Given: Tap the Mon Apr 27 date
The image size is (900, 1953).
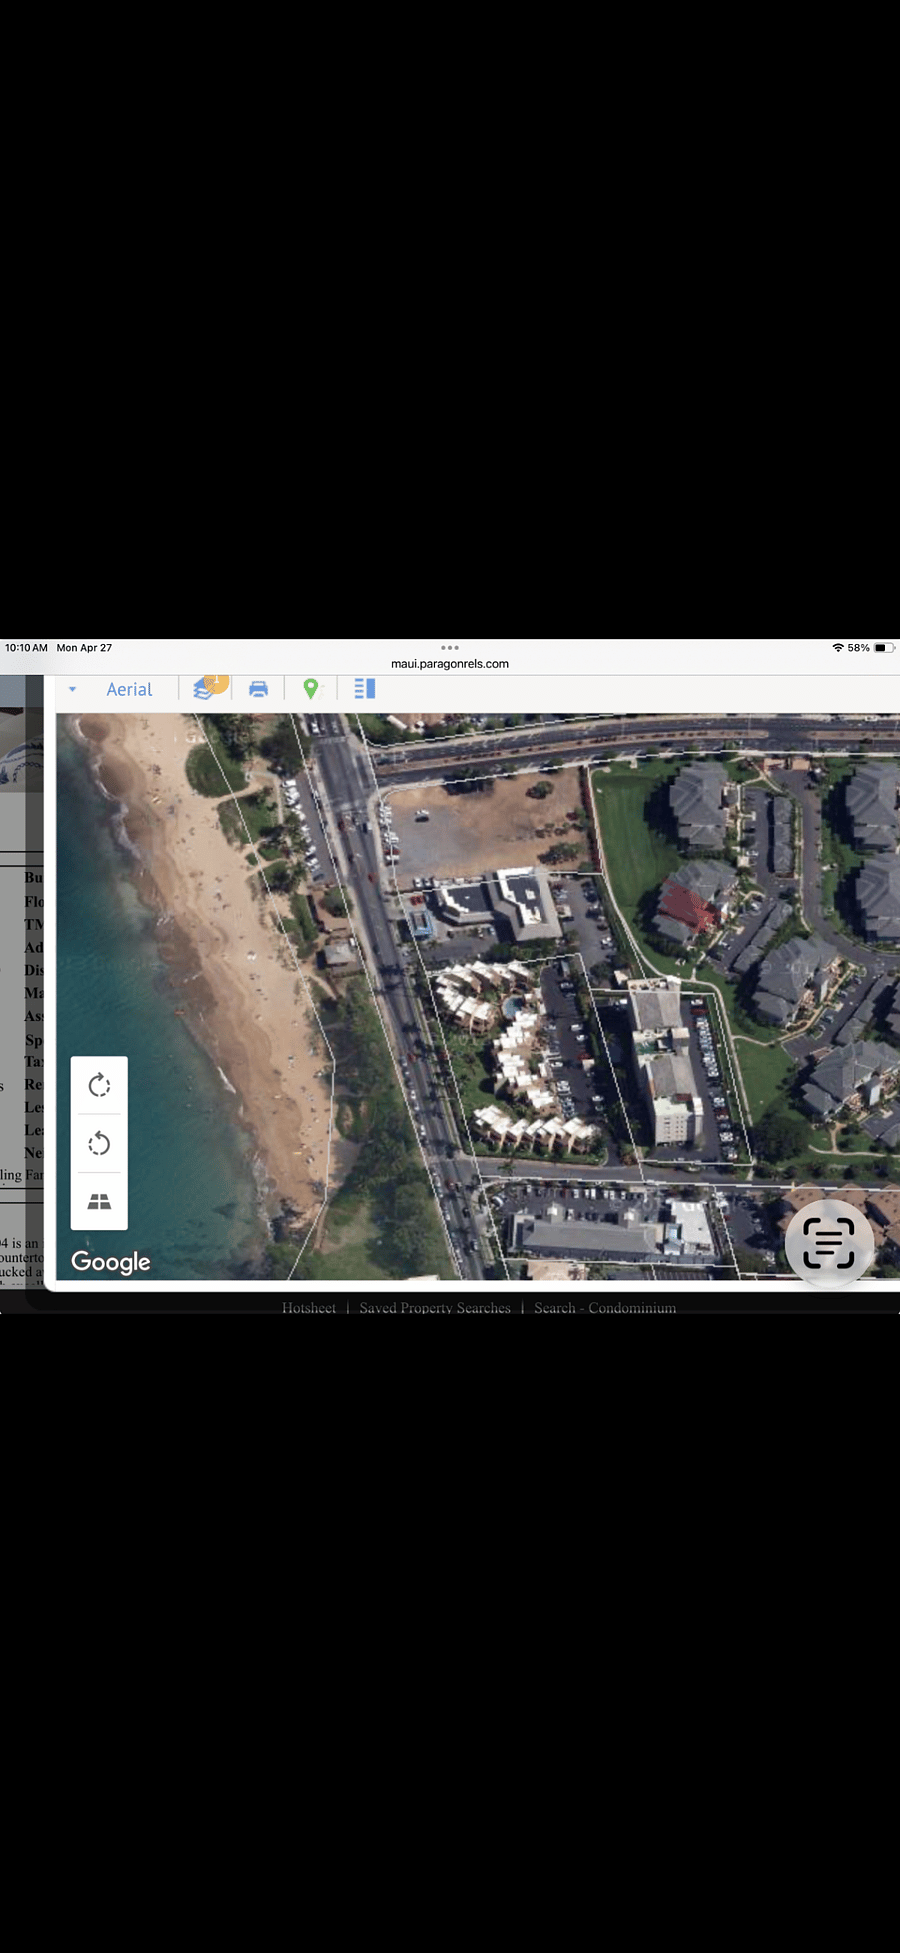Looking at the screenshot, I should (84, 648).
